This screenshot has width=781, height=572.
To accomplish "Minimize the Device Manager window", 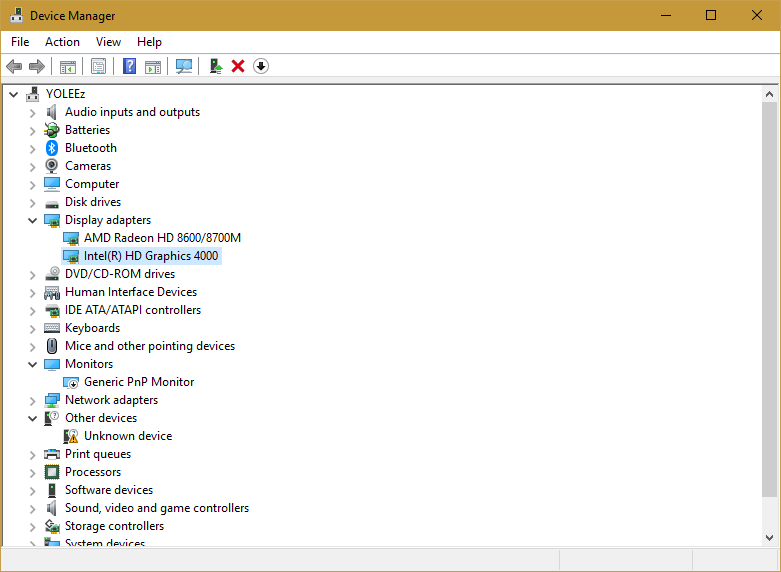I will (x=666, y=15).
